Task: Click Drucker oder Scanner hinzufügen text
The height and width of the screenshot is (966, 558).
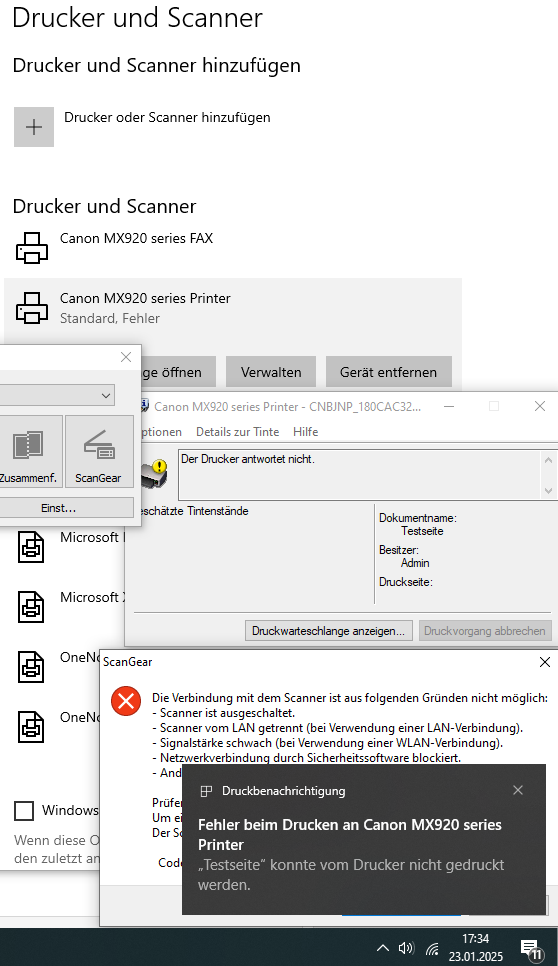Action: [167, 117]
